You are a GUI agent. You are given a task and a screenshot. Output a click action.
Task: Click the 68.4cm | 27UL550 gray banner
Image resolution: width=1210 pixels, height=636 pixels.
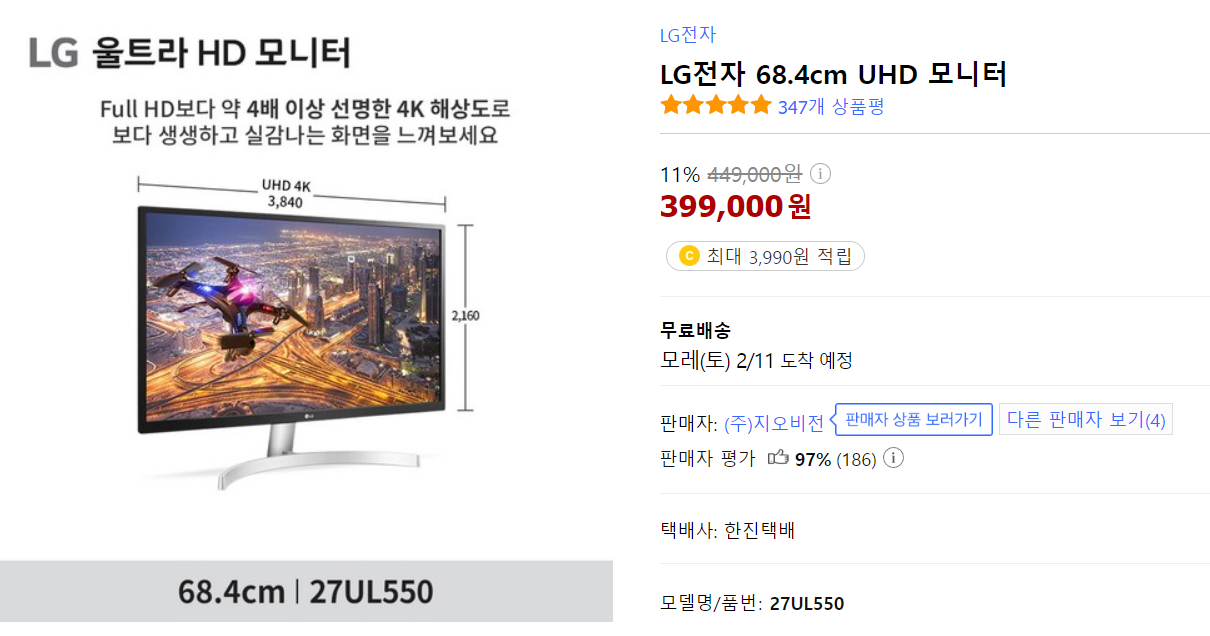(306, 592)
